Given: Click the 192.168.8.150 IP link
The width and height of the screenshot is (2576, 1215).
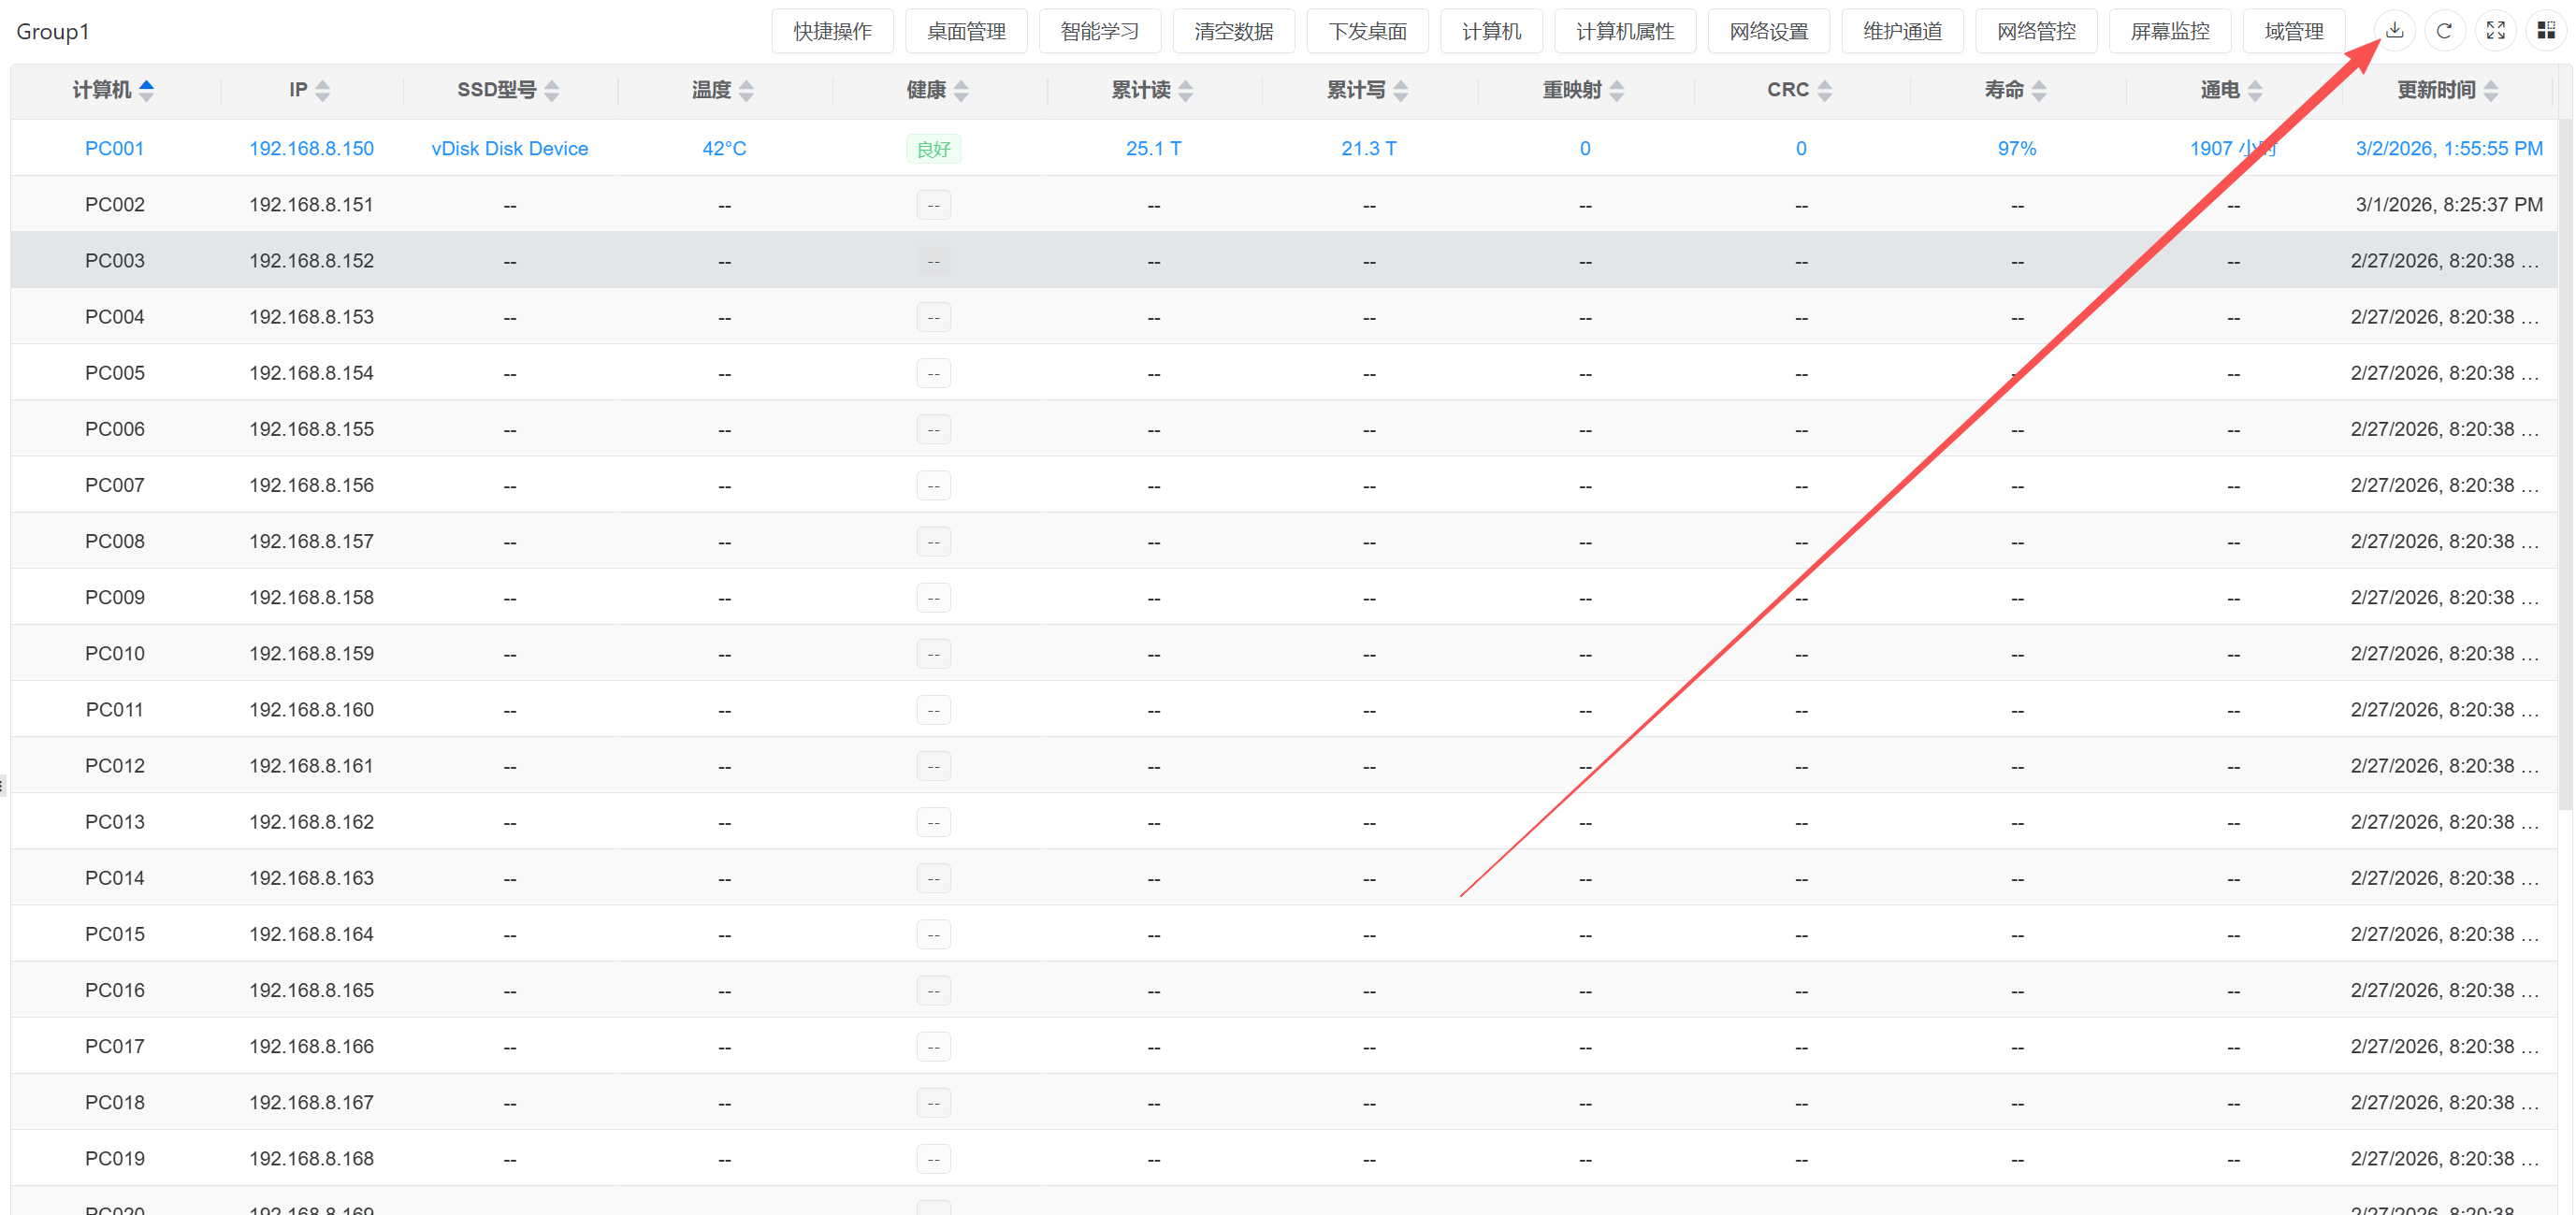Looking at the screenshot, I should point(311,149).
